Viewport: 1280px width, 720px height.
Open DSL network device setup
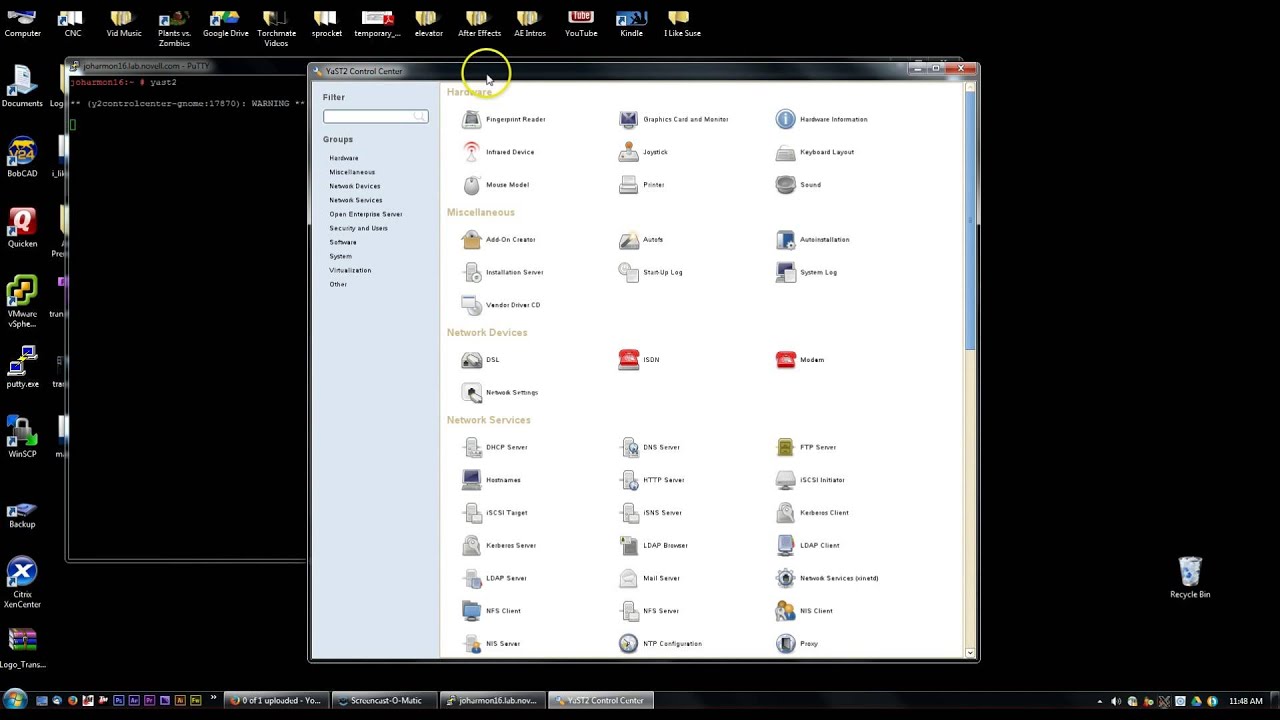pyautogui.click(x=481, y=360)
